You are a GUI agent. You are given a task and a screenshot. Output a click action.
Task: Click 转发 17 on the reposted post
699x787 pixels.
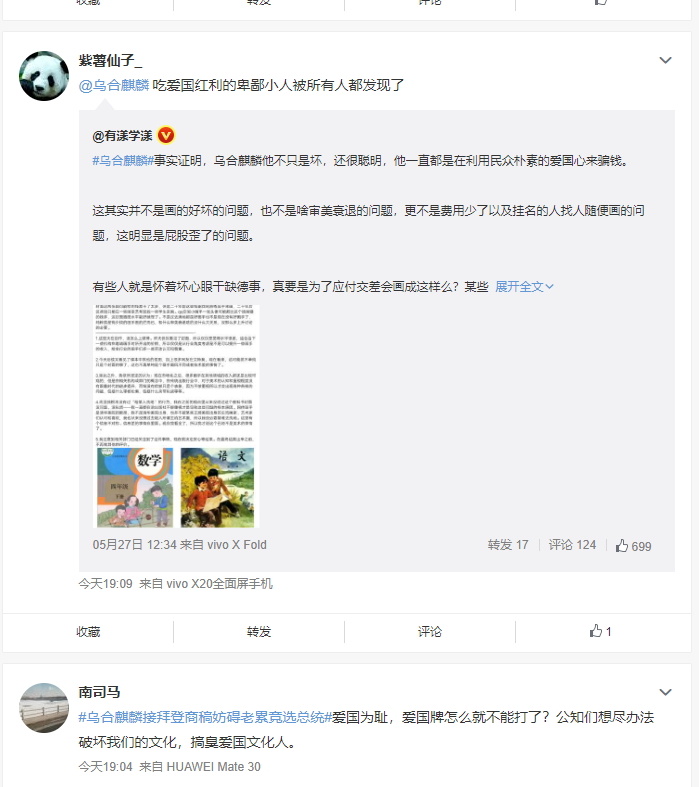(508, 545)
